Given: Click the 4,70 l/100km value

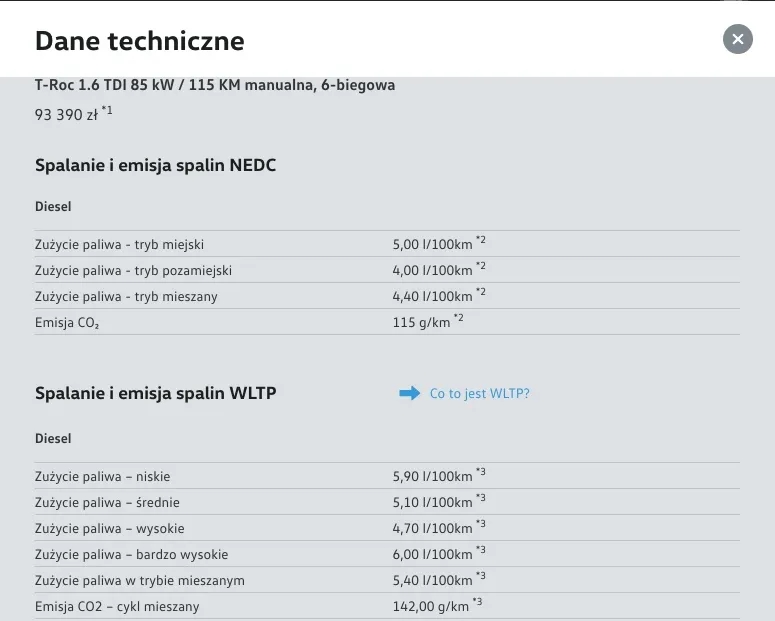Looking at the screenshot, I should coord(432,529).
